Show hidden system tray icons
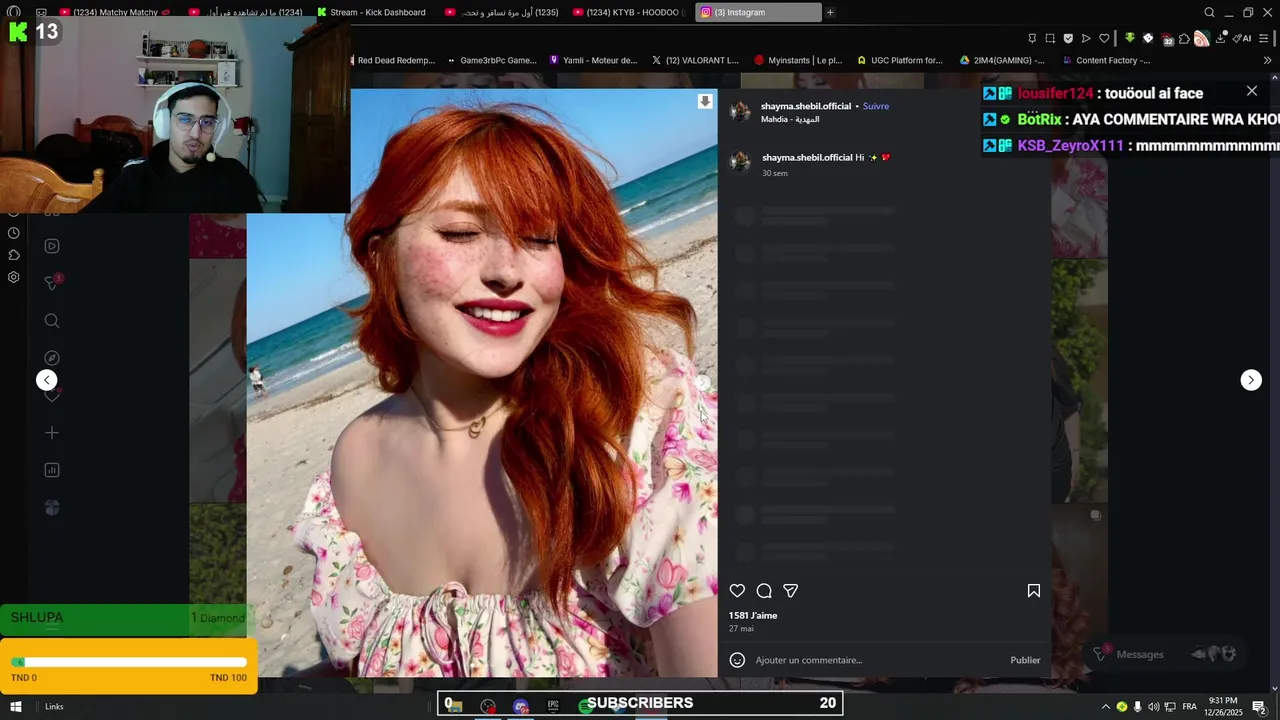1280x720 pixels. pyautogui.click(x=1105, y=706)
